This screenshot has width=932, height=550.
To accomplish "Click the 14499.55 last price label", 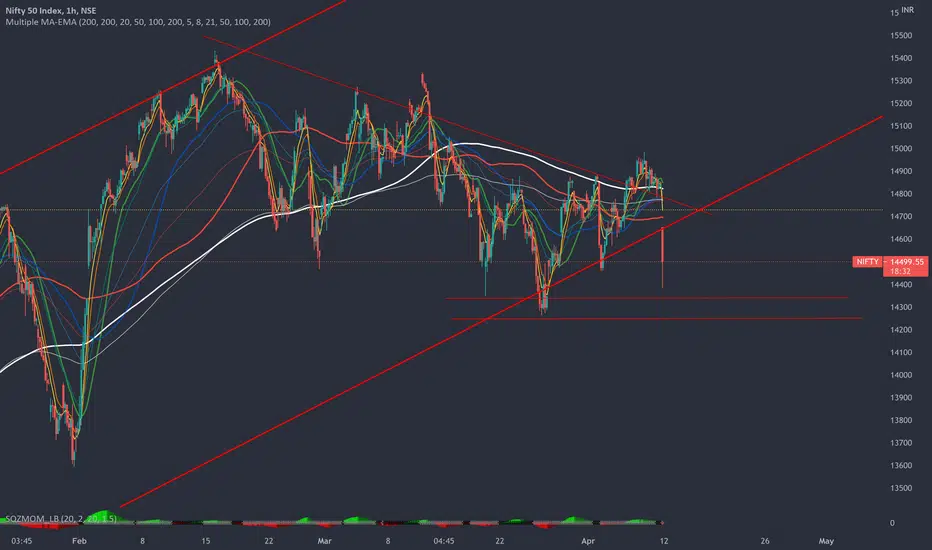I will [907, 262].
